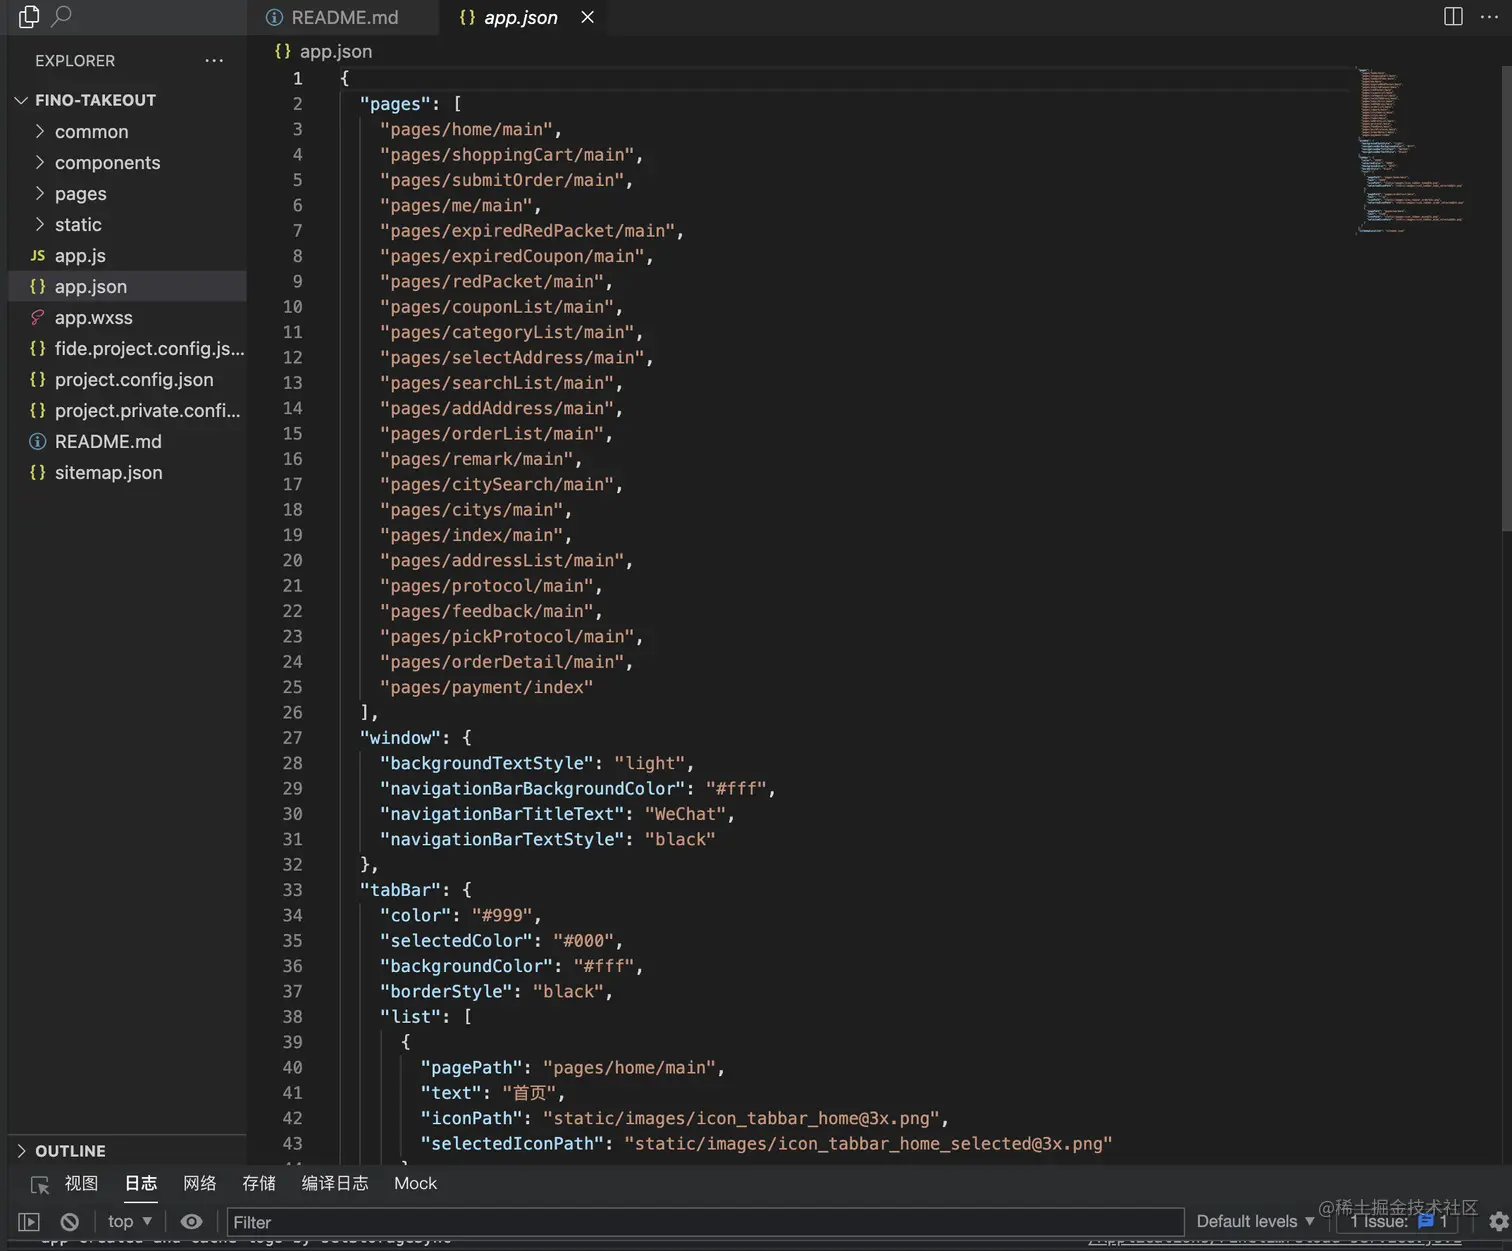Close the app.json editor tab
The width and height of the screenshot is (1512, 1251).
click(x=588, y=17)
